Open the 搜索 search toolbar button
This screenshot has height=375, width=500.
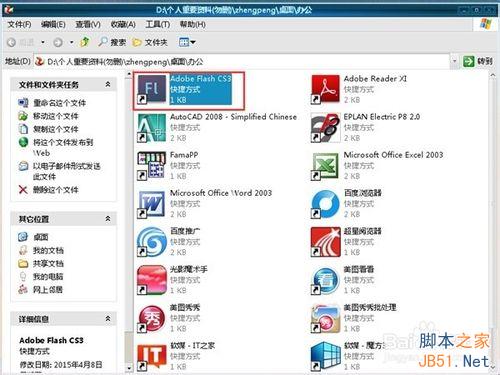112,42
